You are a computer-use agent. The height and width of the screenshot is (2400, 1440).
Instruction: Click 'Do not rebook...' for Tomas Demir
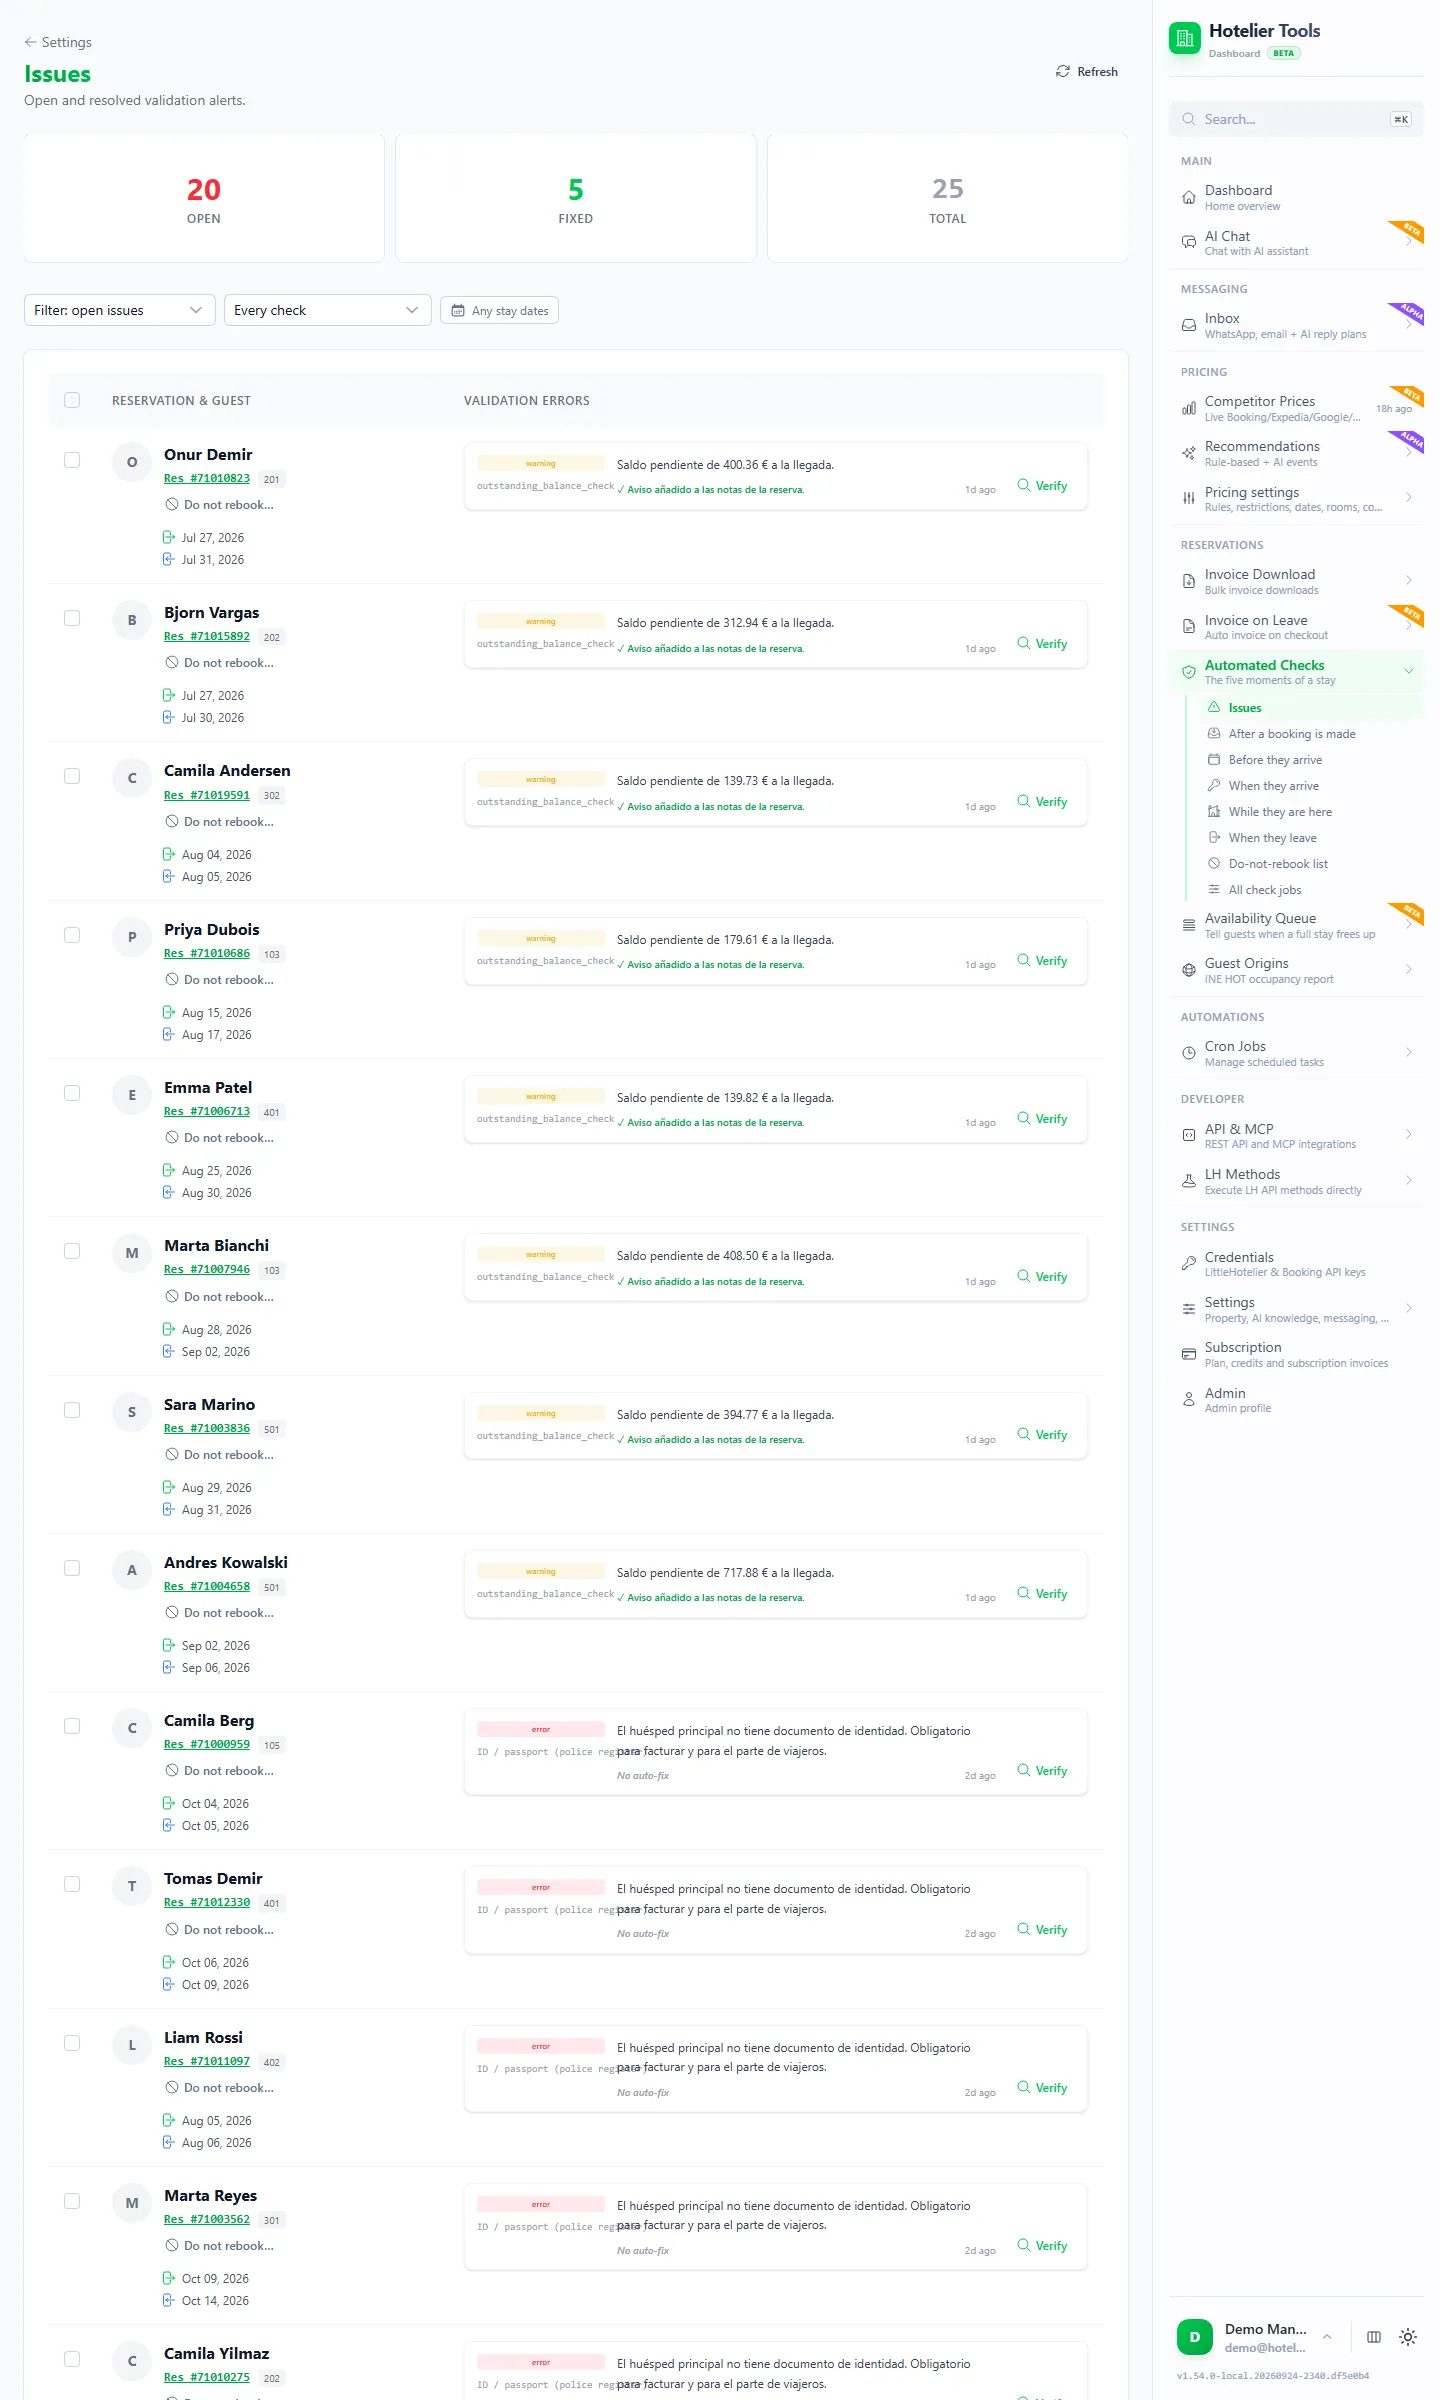219,1930
